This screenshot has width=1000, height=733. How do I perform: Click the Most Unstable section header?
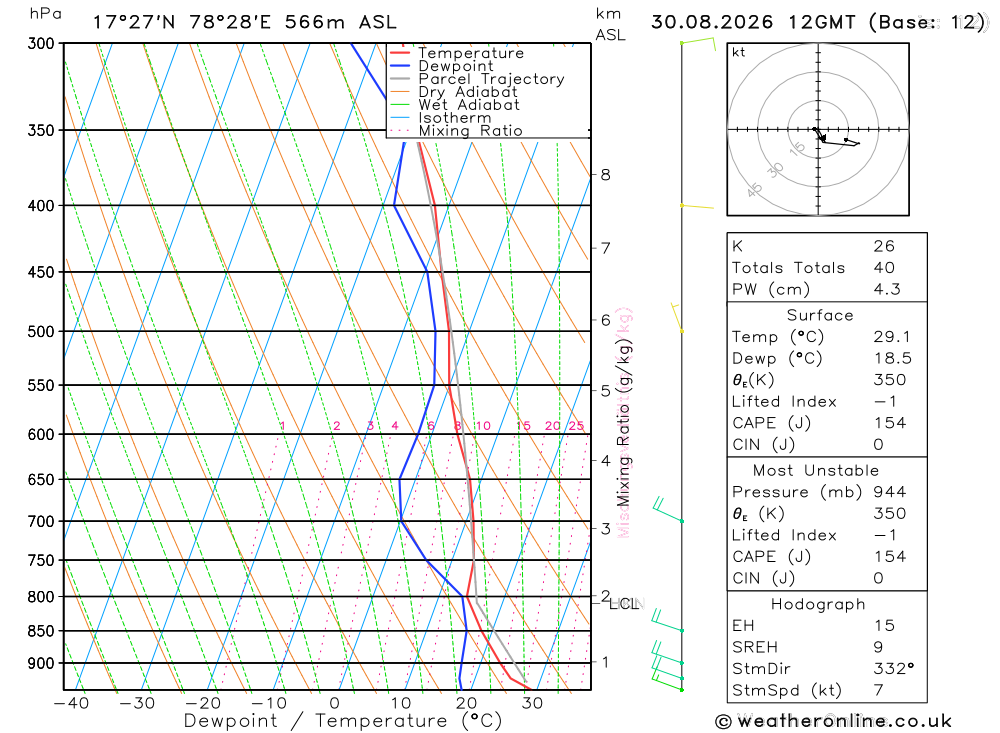[x=816, y=471]
